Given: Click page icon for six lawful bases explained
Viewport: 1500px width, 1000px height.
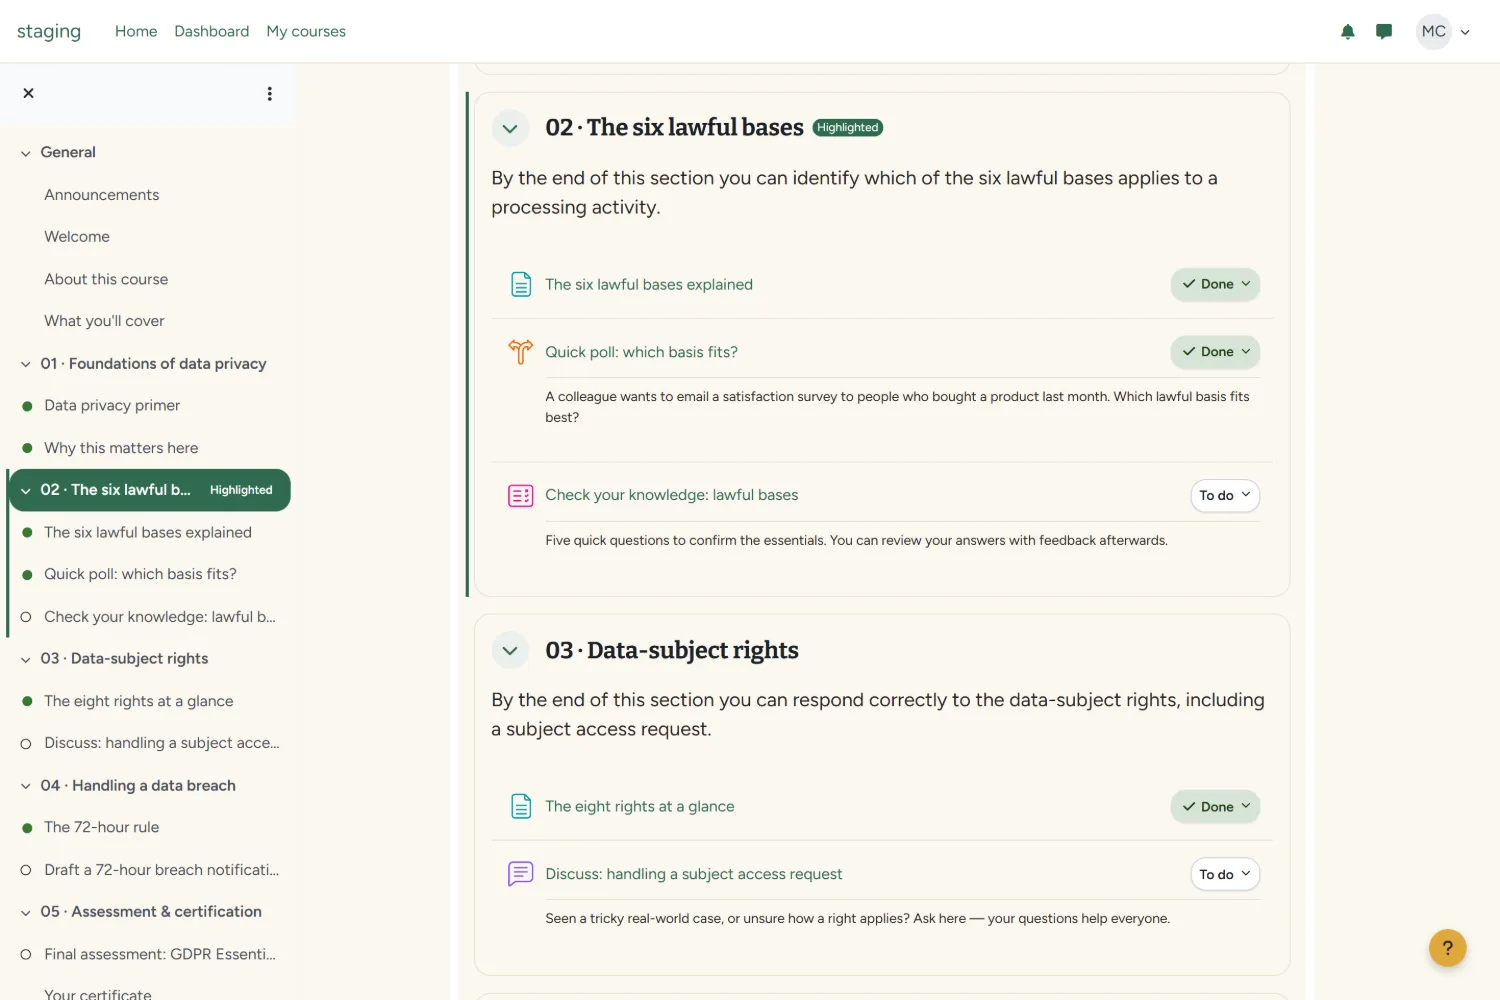Looking at the screenshot, I should [x=521, y=284].
